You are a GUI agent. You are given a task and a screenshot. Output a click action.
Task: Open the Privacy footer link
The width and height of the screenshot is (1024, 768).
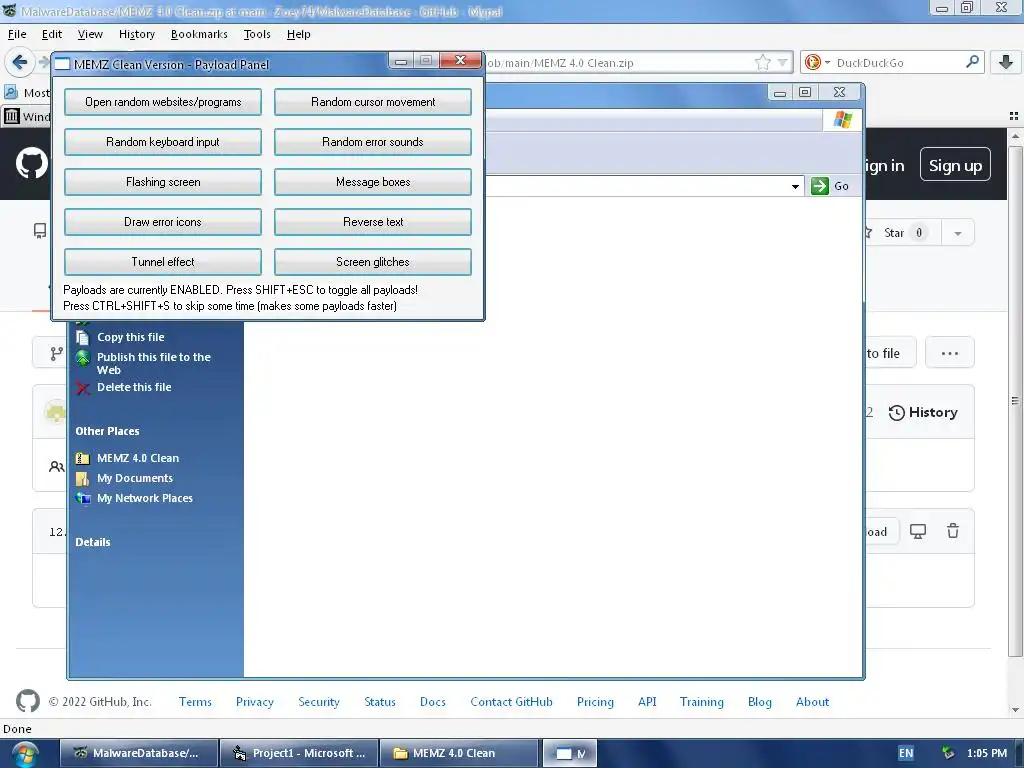coord(255,702)
